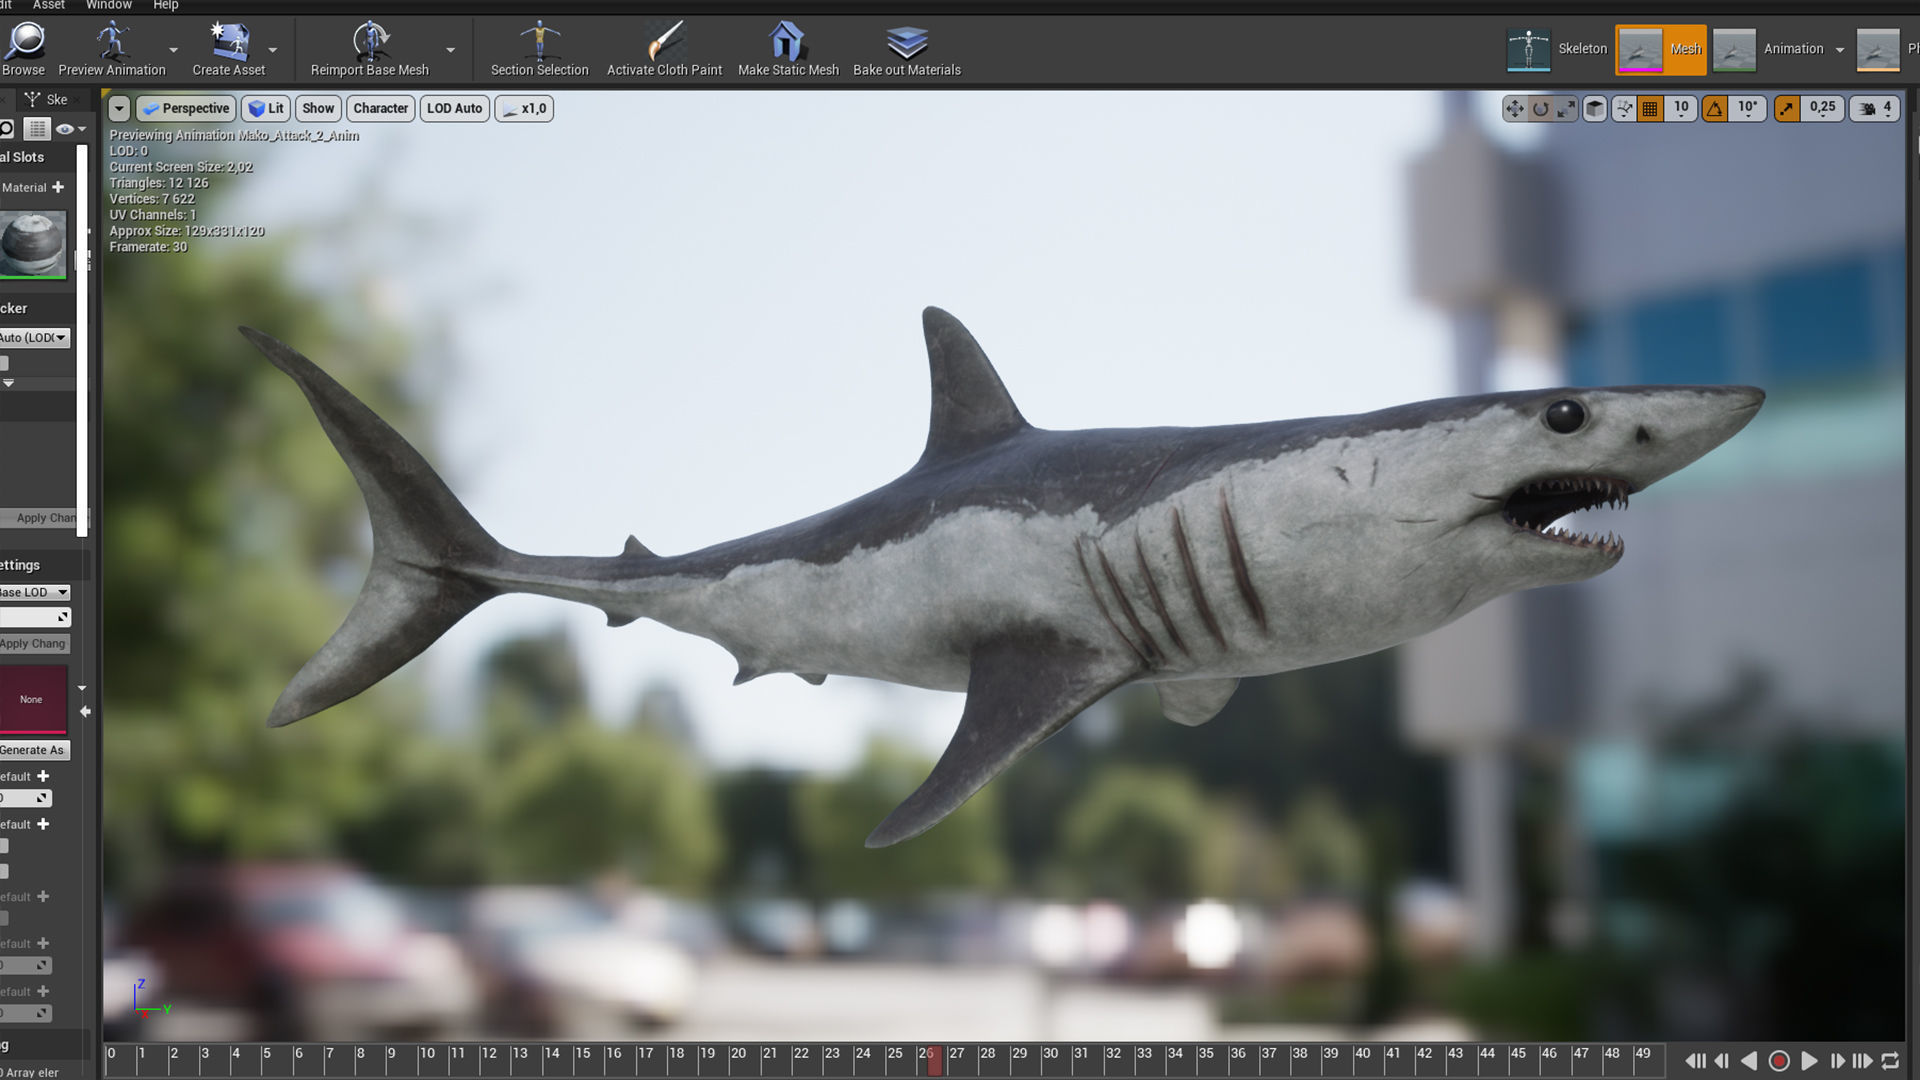Viewport: 1920px width, 1080px height.
Task: Open the Window menu
Action: pyautogui.click(x=108, y=5)
